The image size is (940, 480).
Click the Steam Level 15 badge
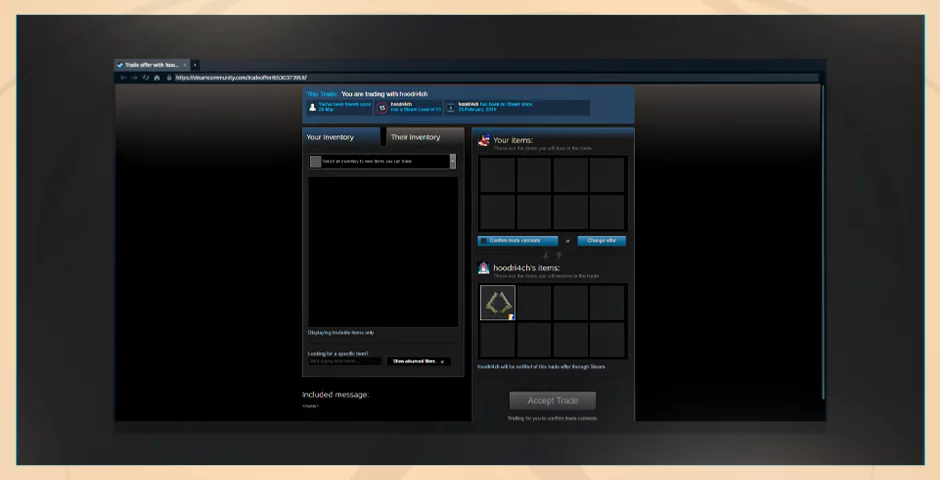click(382, 108)
